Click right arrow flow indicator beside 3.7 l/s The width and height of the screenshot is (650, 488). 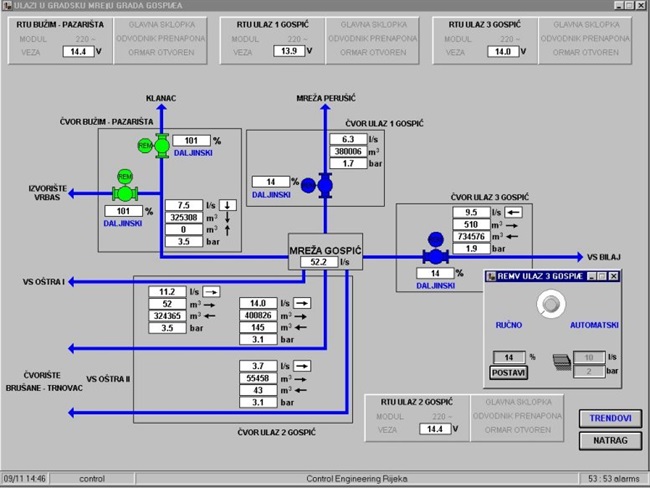point(302,366)
